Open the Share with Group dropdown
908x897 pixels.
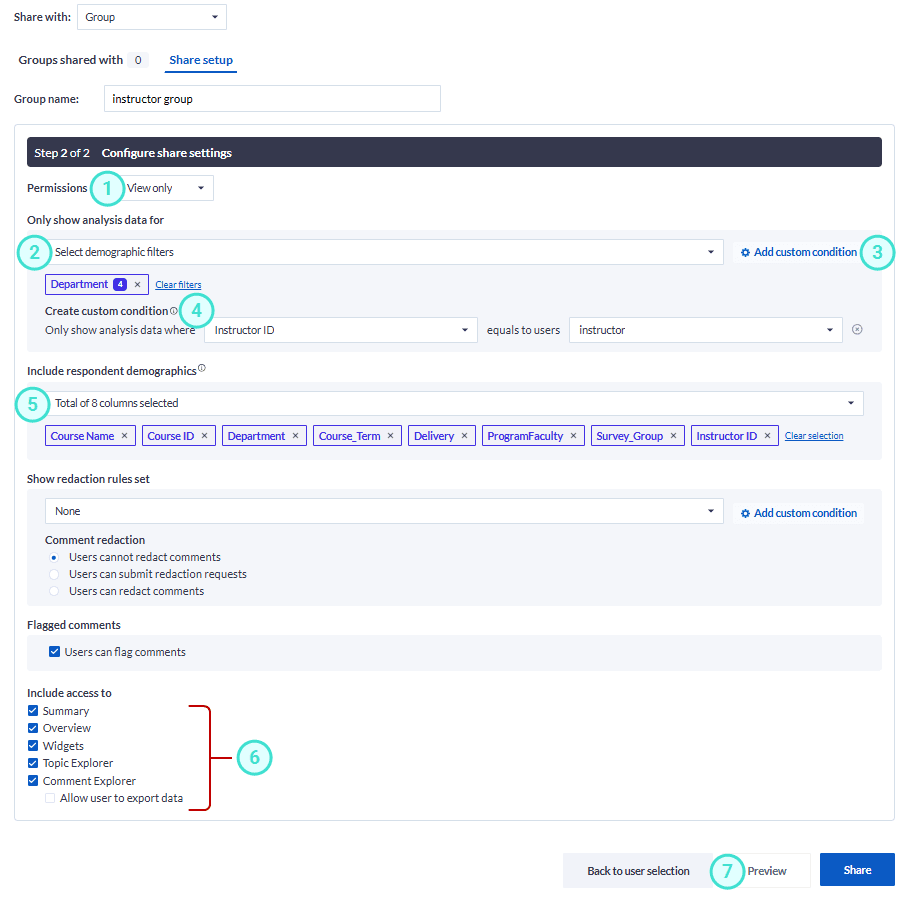pyautogui.click(x=152, y=17)
